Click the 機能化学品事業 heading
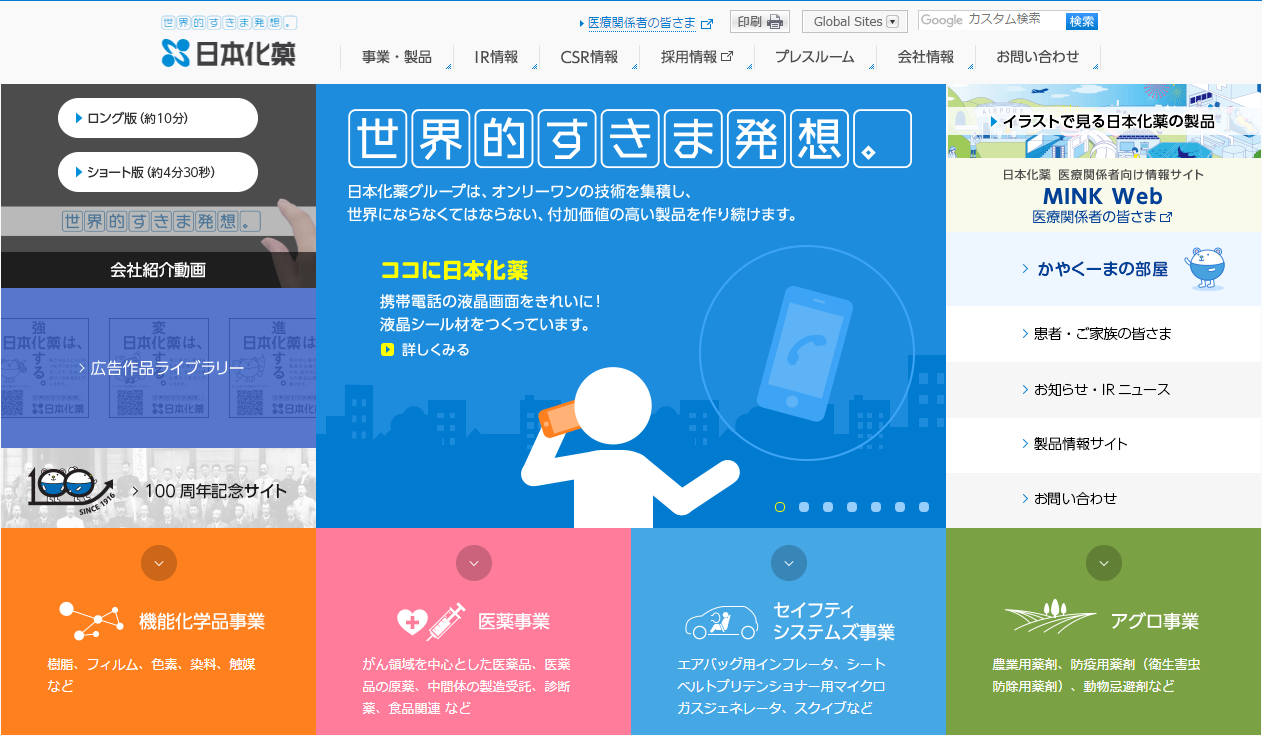The height and width of the screenshot is (736, 1262). click(x=202, y=622)
